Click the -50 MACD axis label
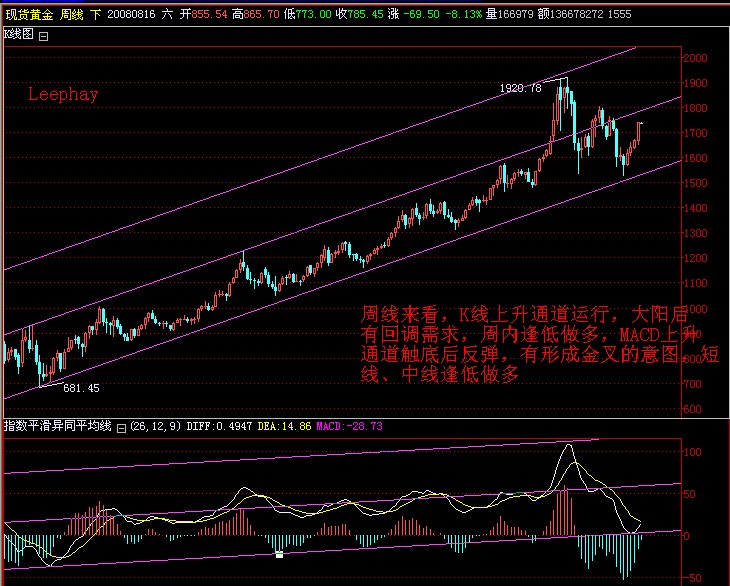Screen dimensions: 730x586 pos(693,579)
